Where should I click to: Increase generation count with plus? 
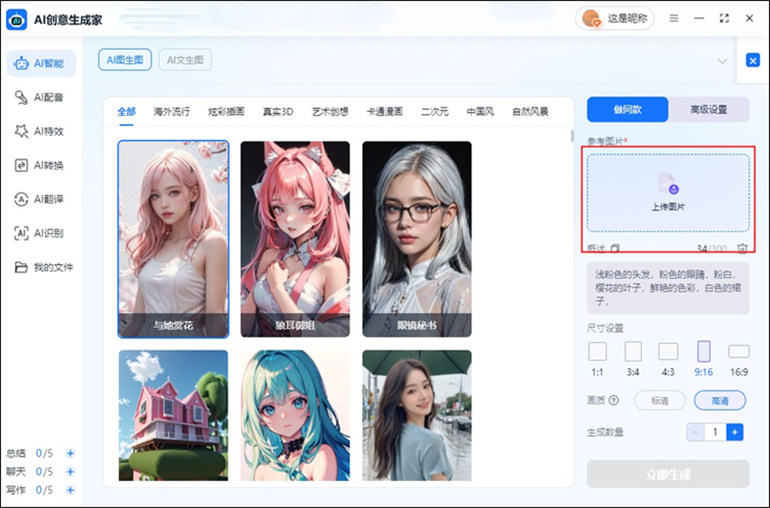pyautogui.click(x=735, y=432)
